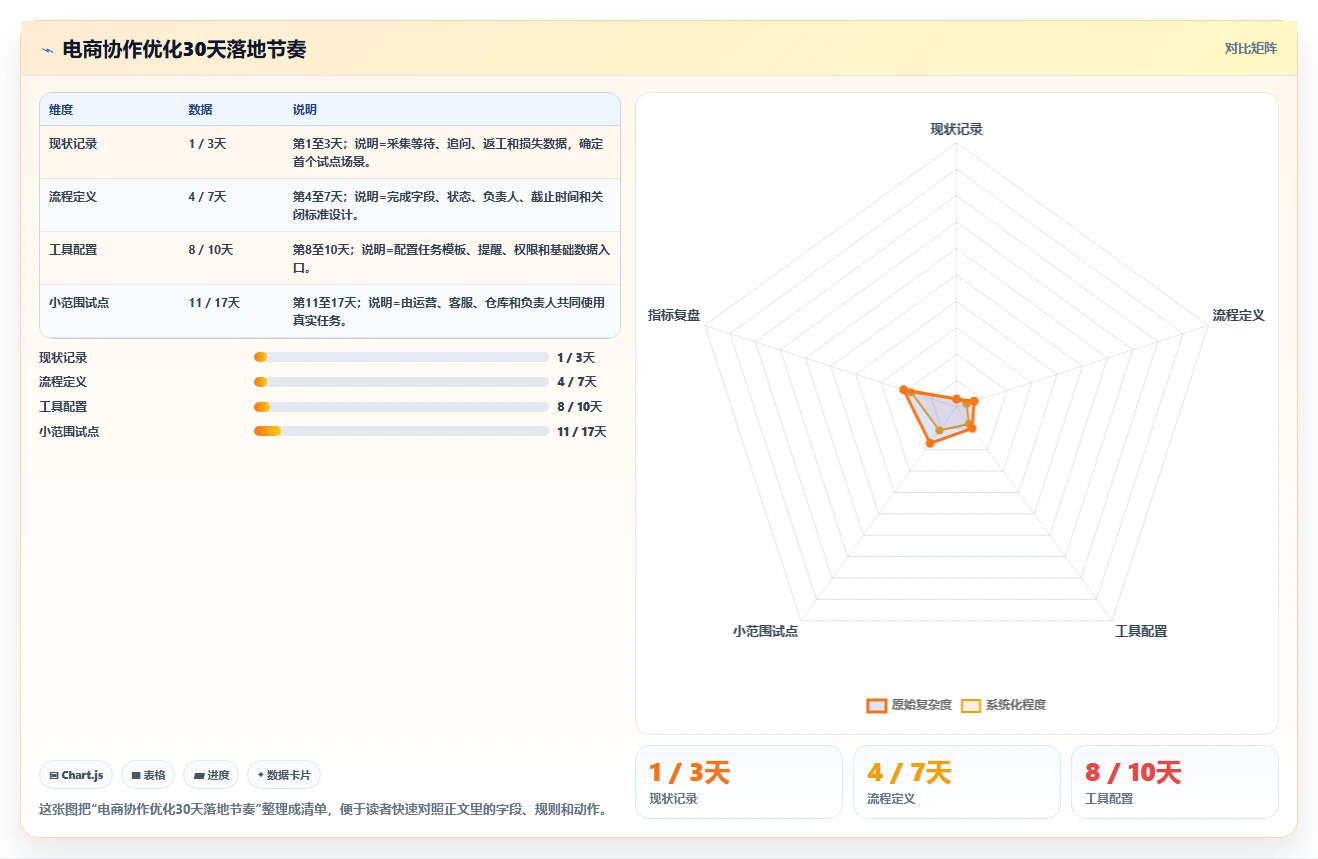The height and width of the screenshot is (859, 1318).
Task: Click the 工具配置 progress bar
Action: click(x=401, y=407)
